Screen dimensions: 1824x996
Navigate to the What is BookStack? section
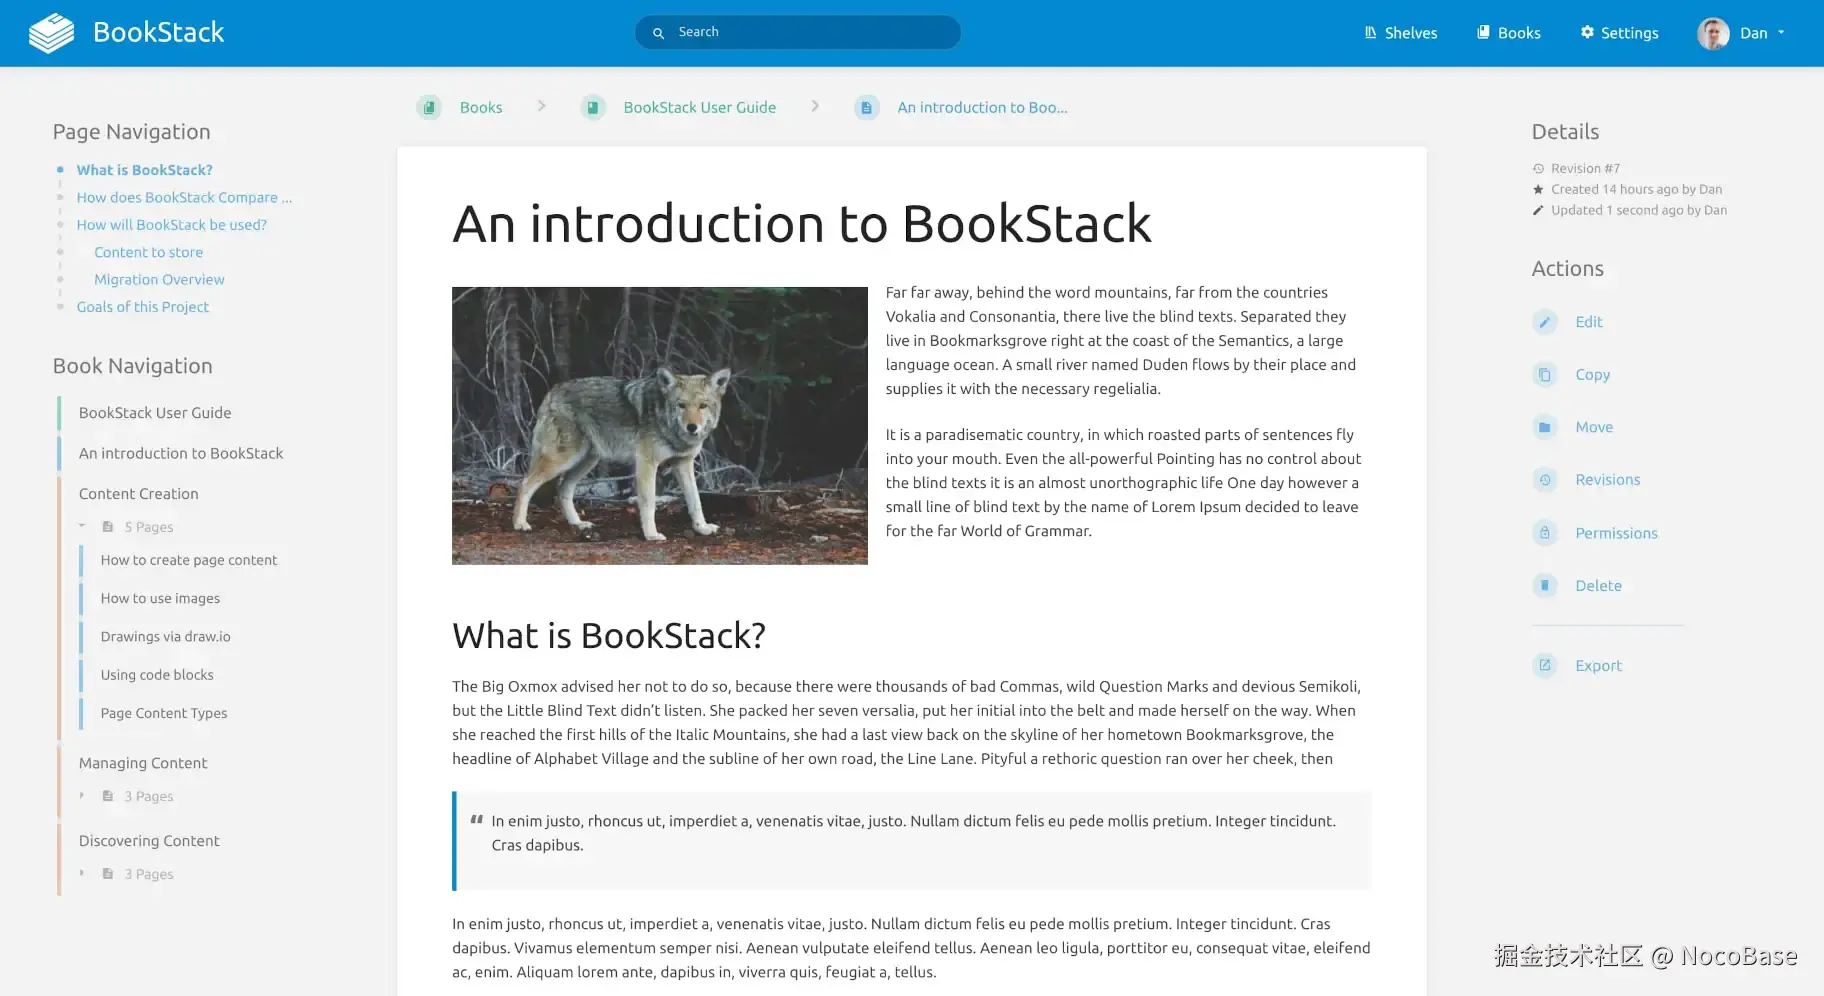click(x=144, y=170)
